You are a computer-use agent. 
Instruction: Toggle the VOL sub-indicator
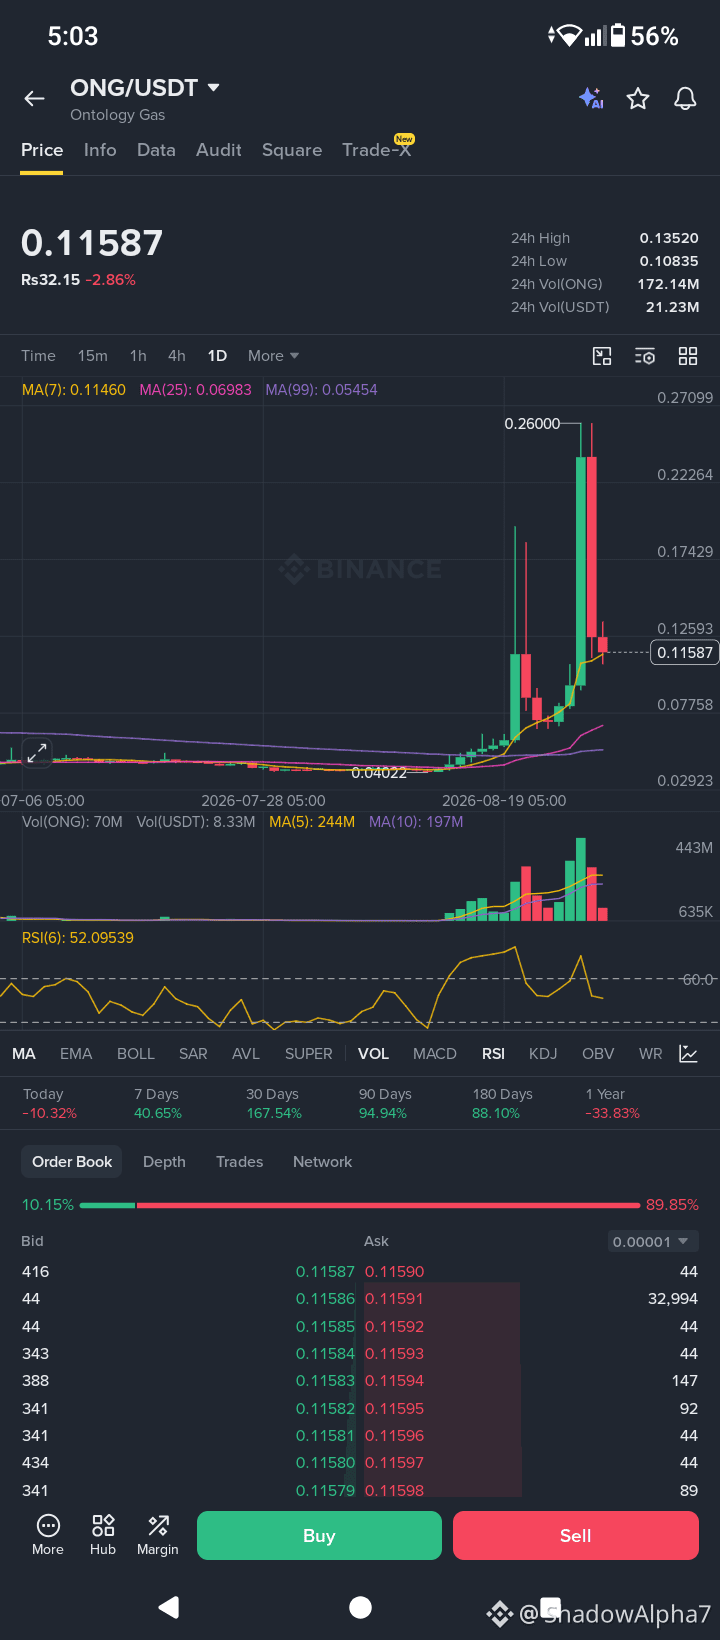tap(374, 1054)
